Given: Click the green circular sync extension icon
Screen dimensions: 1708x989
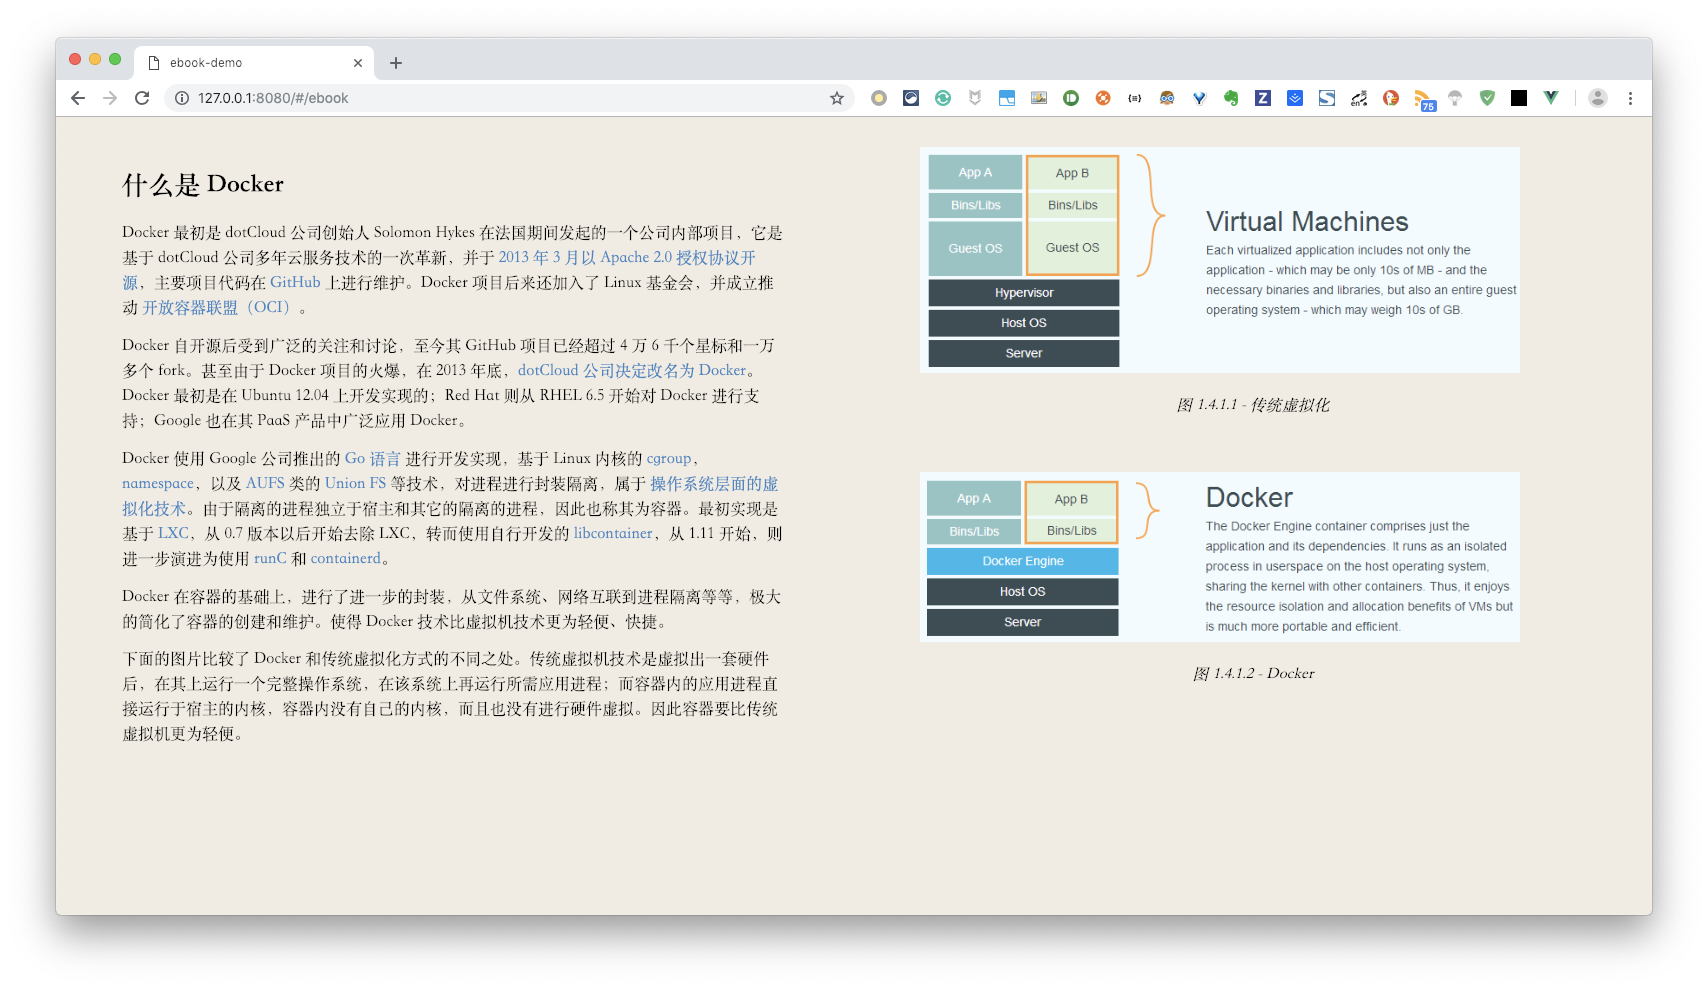Looking at the screenshot, I should pyautogui.click(x=943, y=98).
